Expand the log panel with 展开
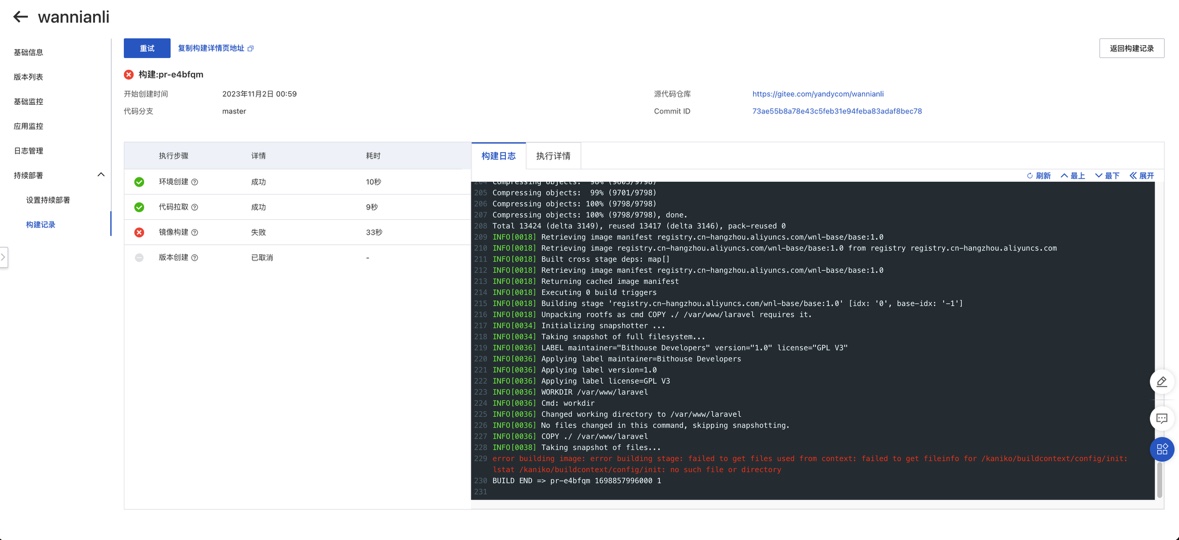1179x540 pixels. 1141,175
